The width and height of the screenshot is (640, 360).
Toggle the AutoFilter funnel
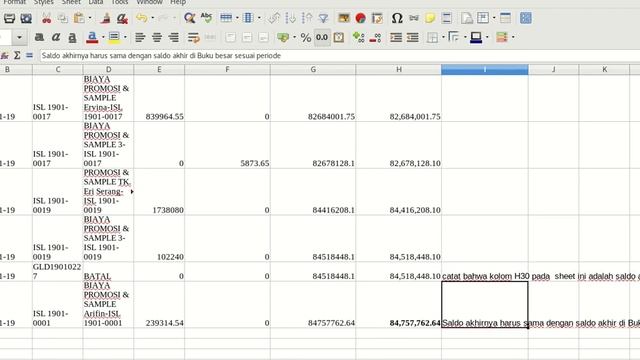coord(323,18)
